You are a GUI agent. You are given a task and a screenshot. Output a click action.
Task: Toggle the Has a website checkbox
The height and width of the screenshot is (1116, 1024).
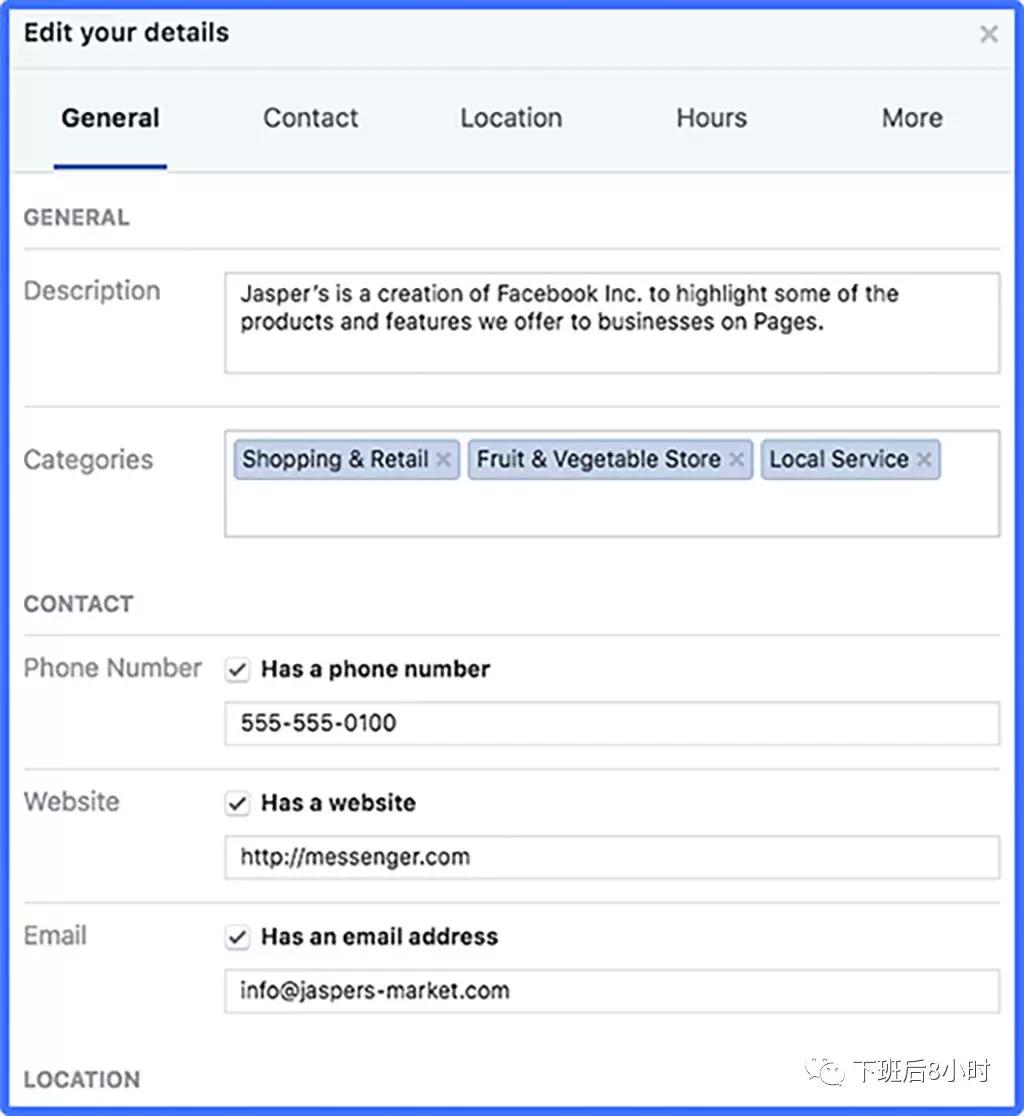coord(237,804)
